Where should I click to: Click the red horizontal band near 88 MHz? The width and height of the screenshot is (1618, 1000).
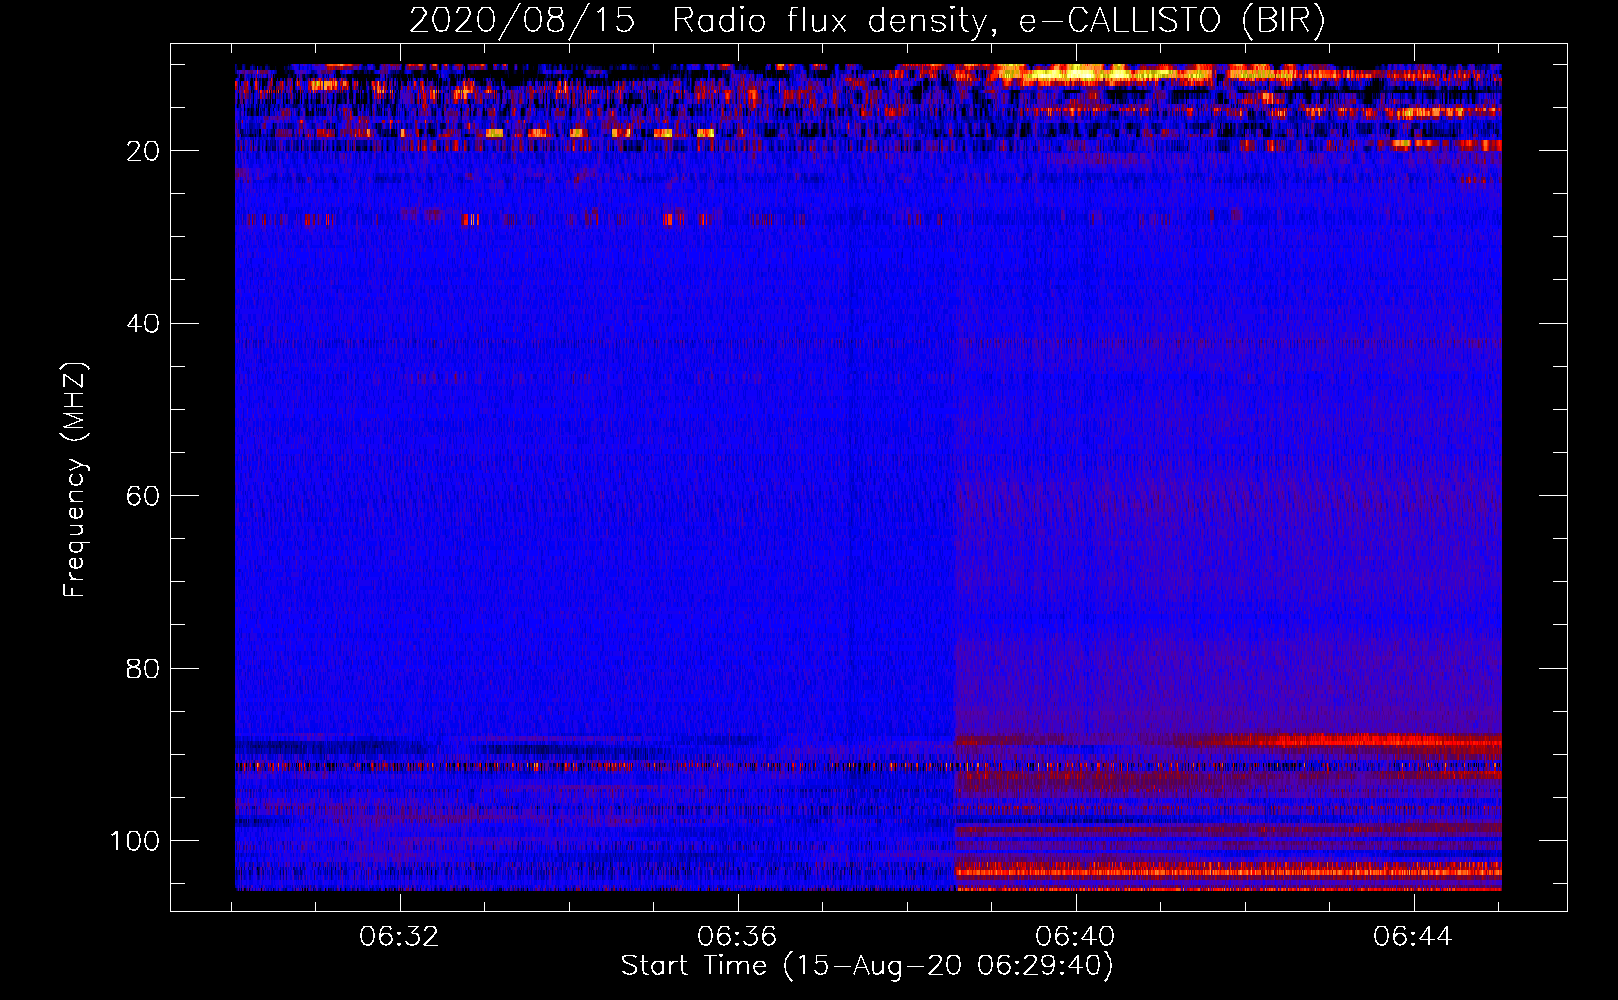click(1229, 741)
